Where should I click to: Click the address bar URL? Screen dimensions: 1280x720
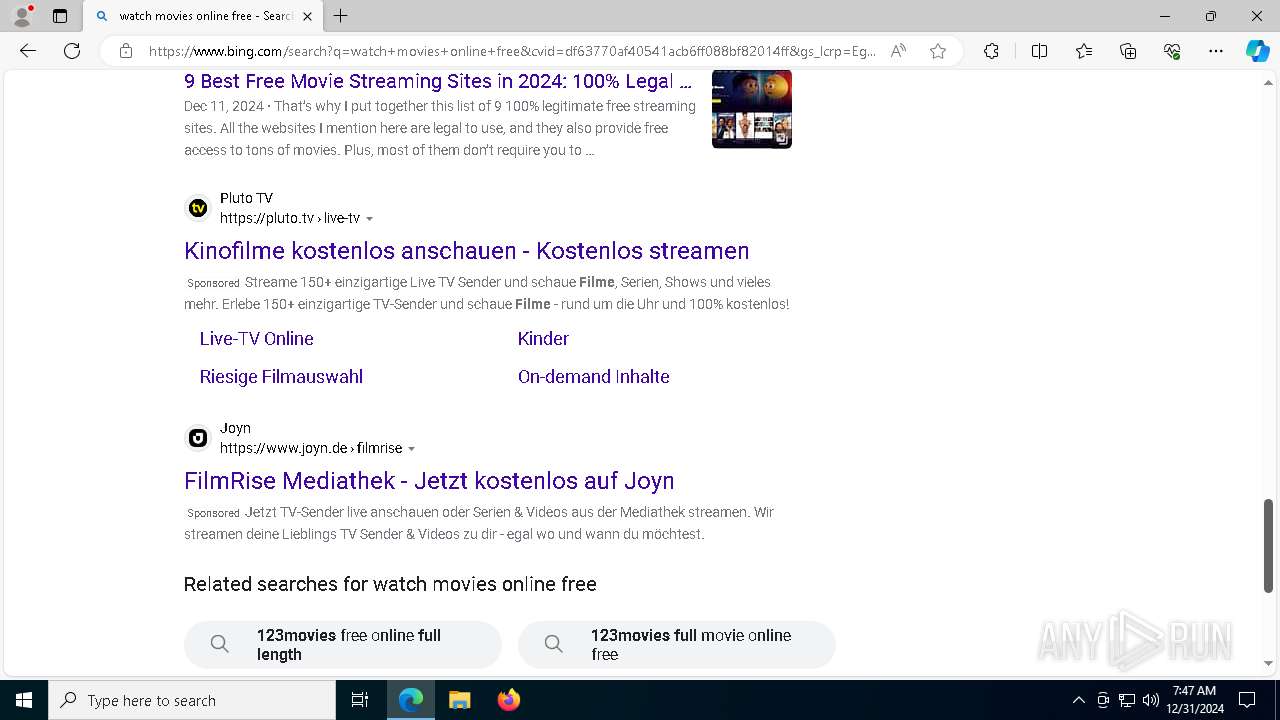pos(512,51)
